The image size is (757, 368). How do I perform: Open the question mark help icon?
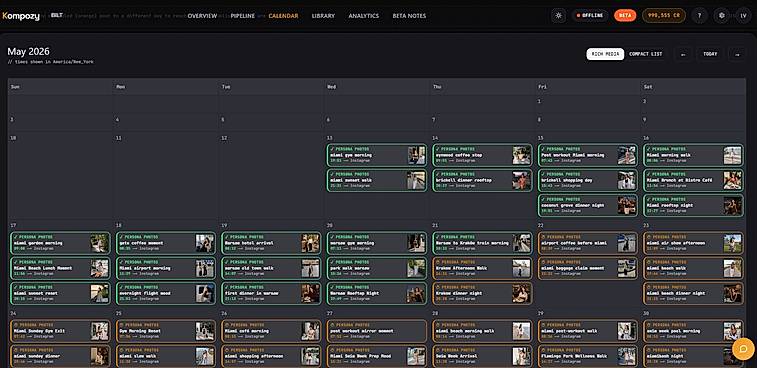tap(699, 15)
